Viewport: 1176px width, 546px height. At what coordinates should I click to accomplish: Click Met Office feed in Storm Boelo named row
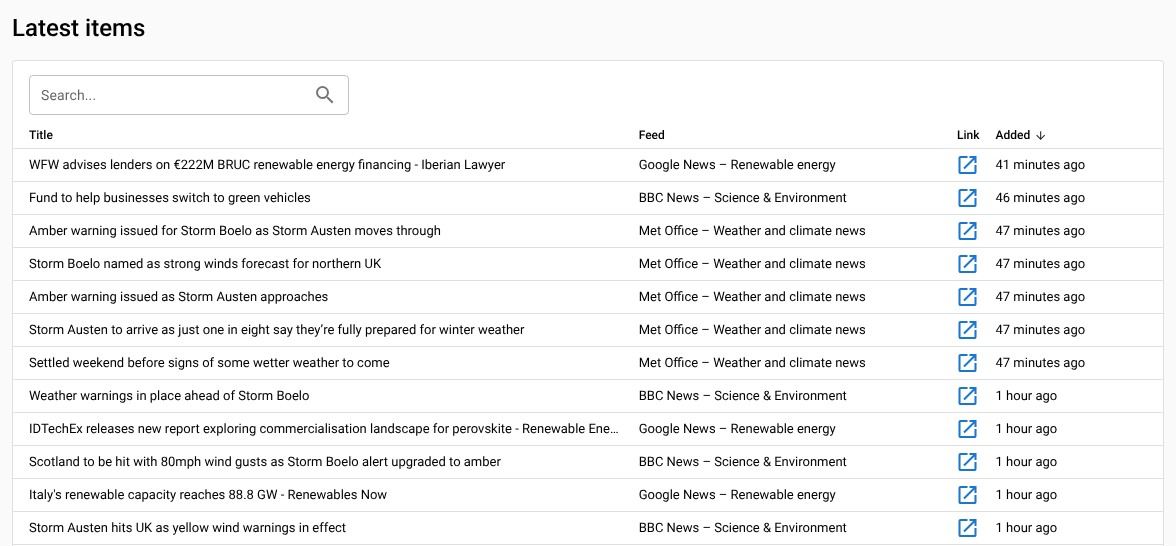tap(752, 264)
